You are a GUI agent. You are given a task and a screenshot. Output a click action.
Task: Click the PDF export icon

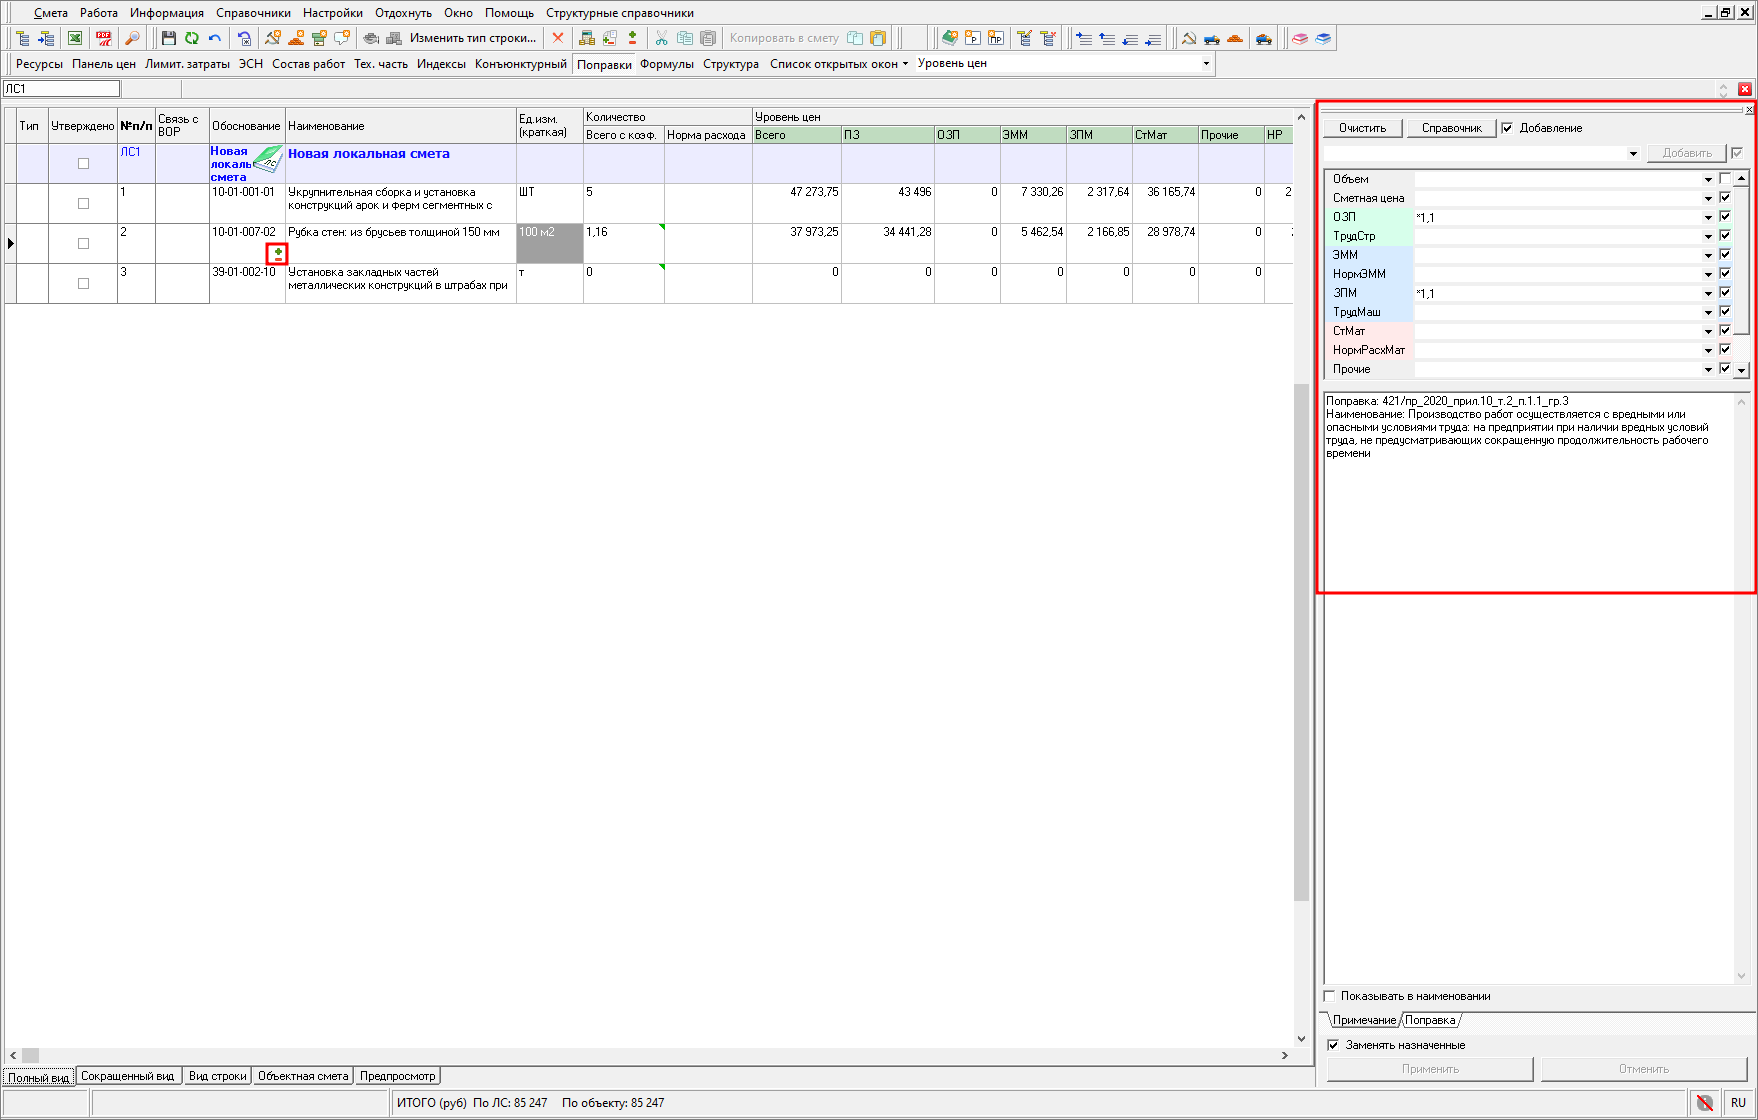103,38
